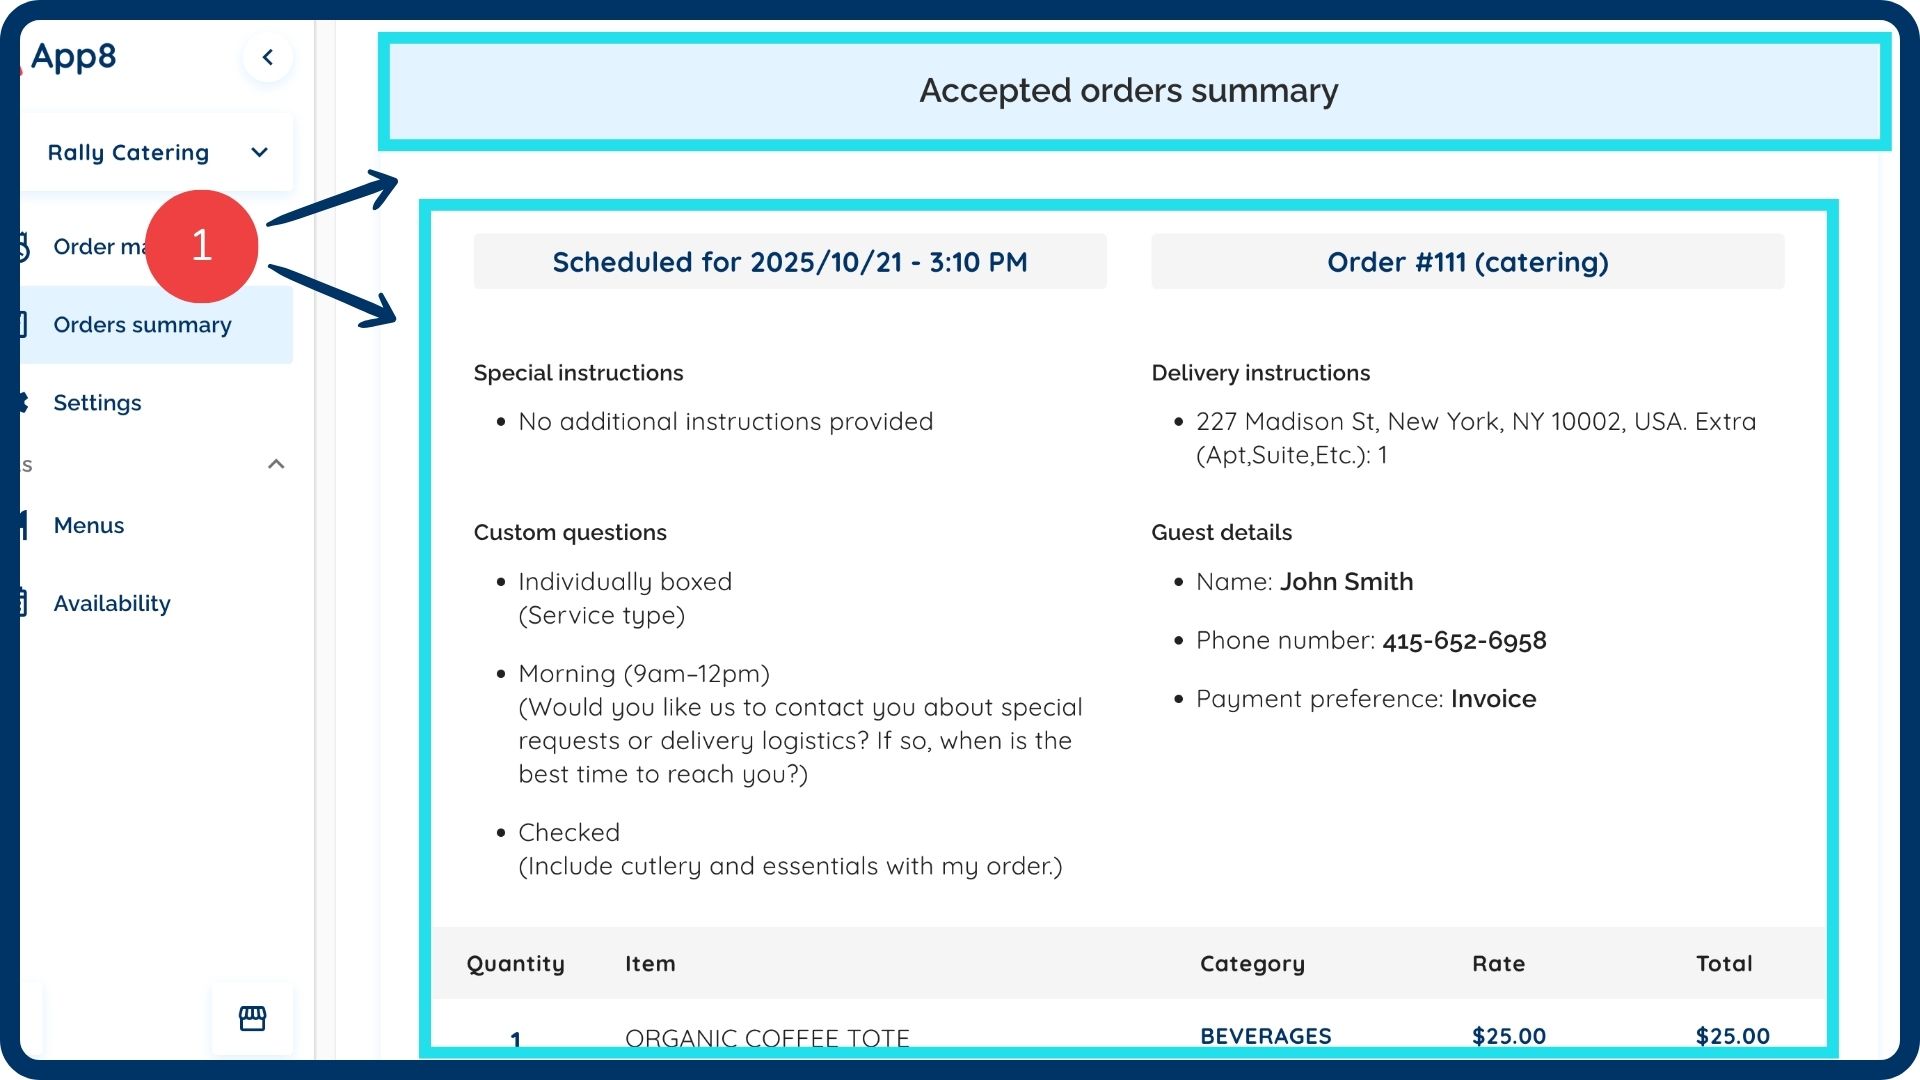Click the Settings gear icon in sidebar
The height and width of the screenshot is (1080, 1920).
[23, 402]
